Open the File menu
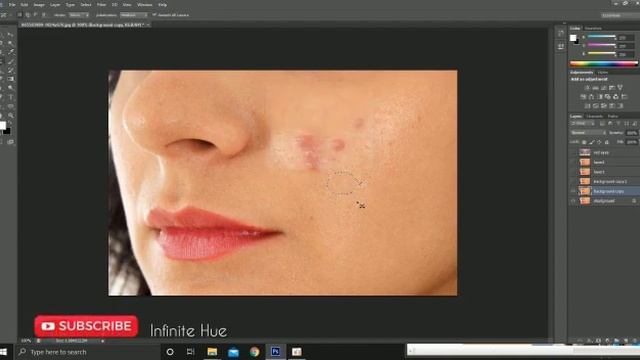640x360 pixels. (x=12, y=5)
